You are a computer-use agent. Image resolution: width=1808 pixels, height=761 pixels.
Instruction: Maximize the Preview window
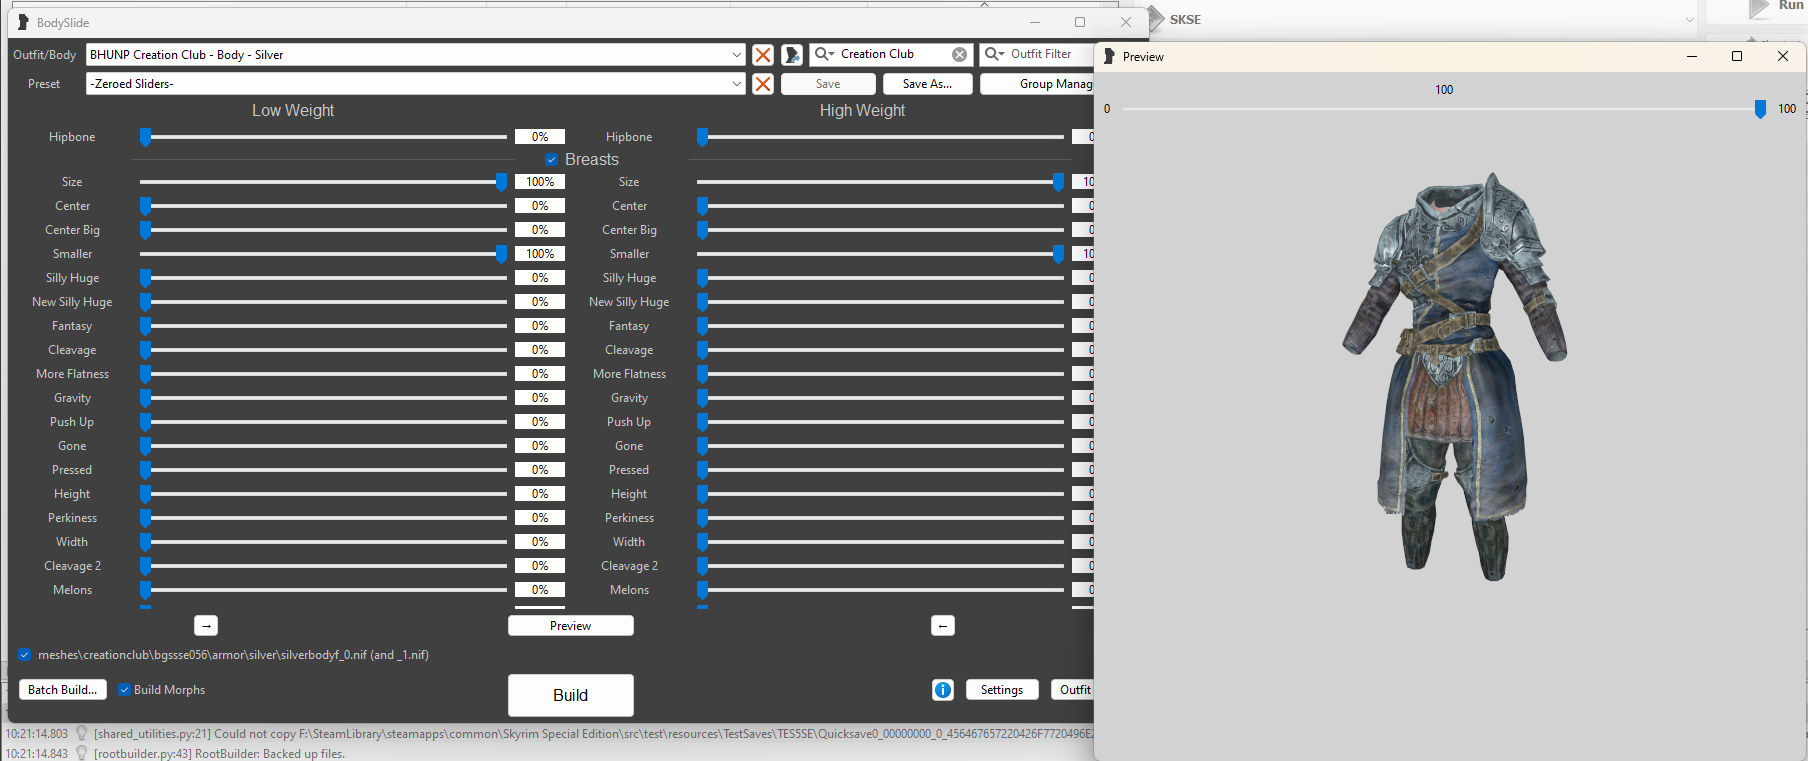tap(1737, 57)
